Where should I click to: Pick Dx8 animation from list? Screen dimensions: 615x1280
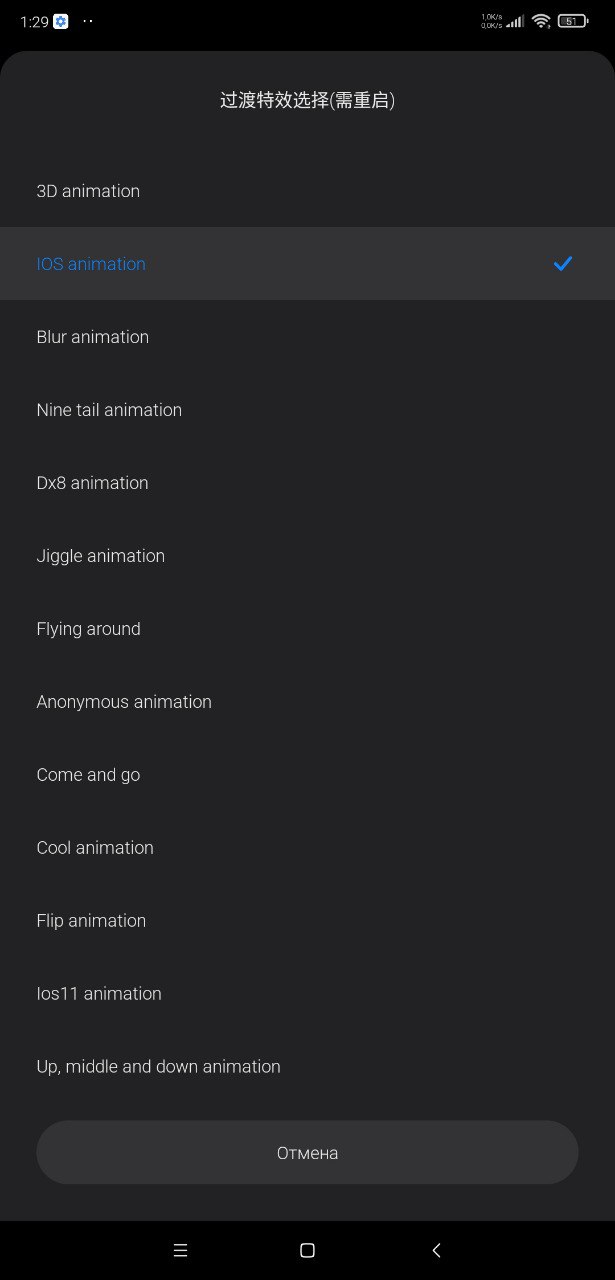(307, 483)
